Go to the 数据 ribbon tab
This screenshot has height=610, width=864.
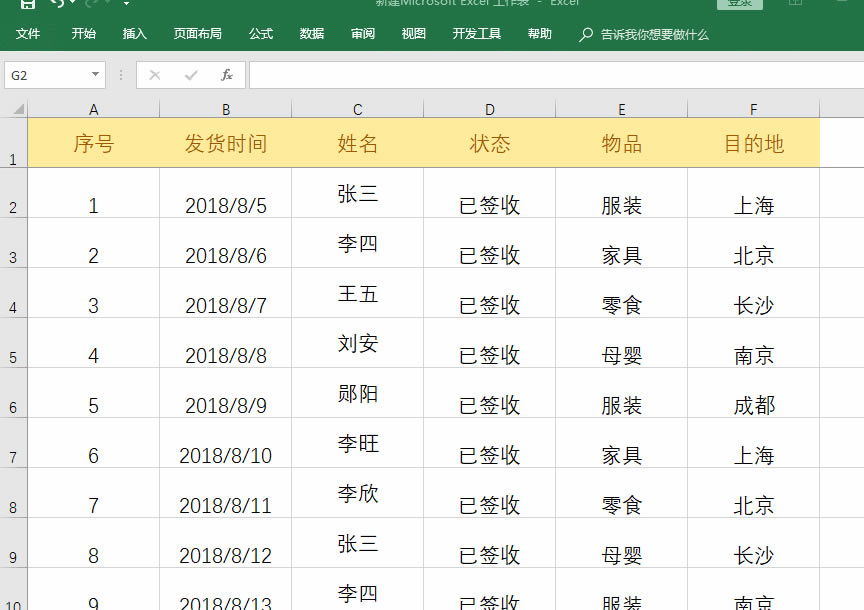312,34
